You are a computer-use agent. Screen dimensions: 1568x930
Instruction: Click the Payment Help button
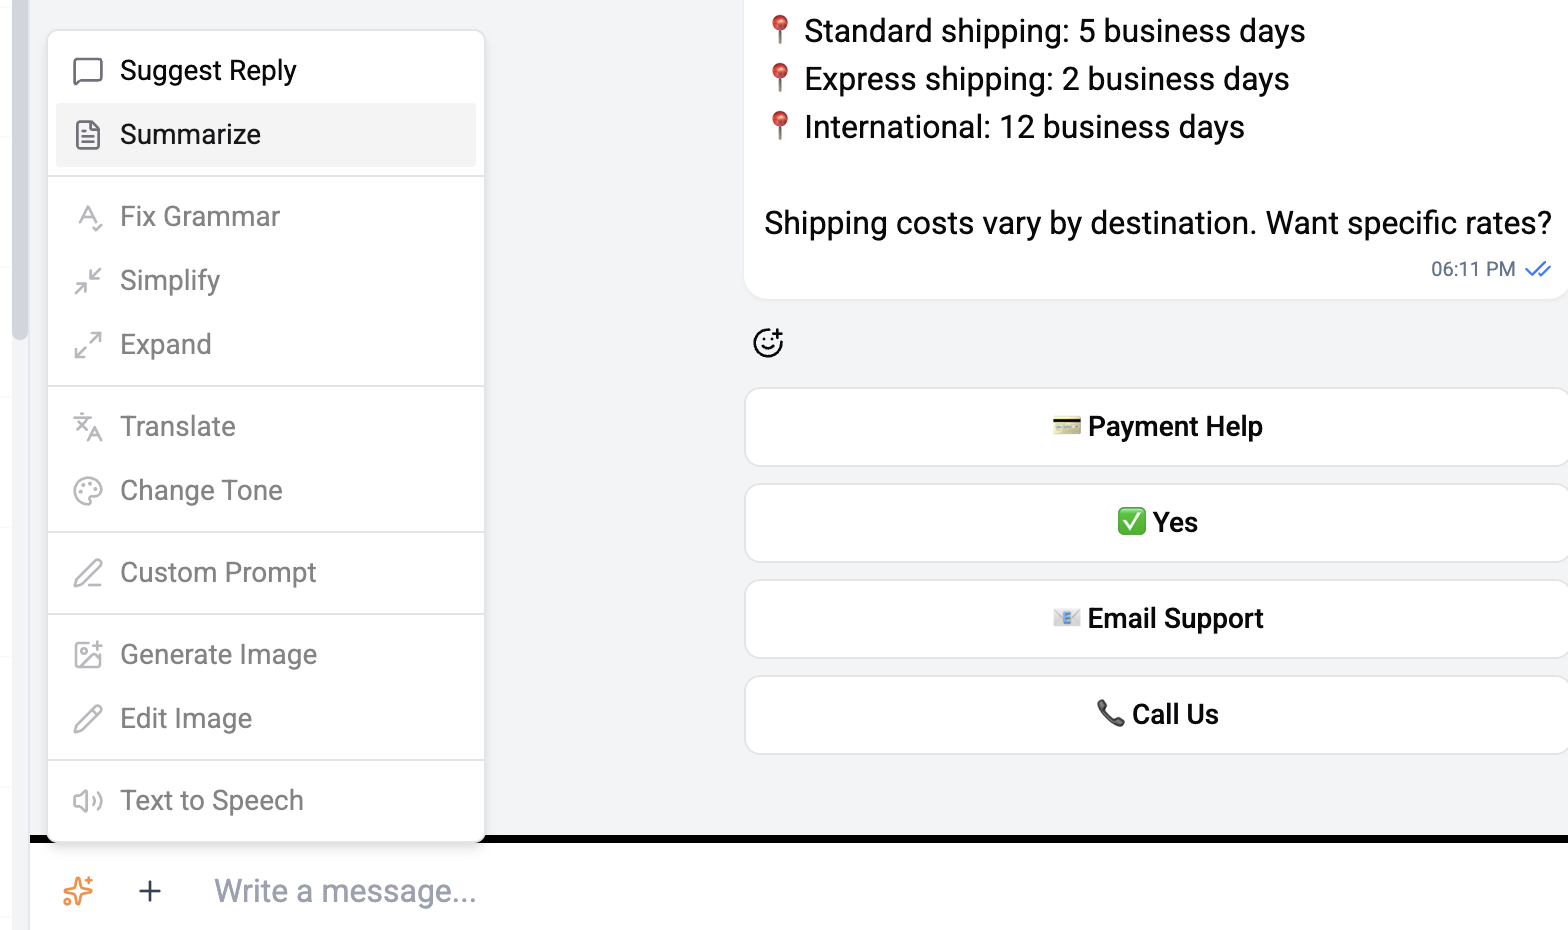pyautogui.click(x=1157, y=426)
